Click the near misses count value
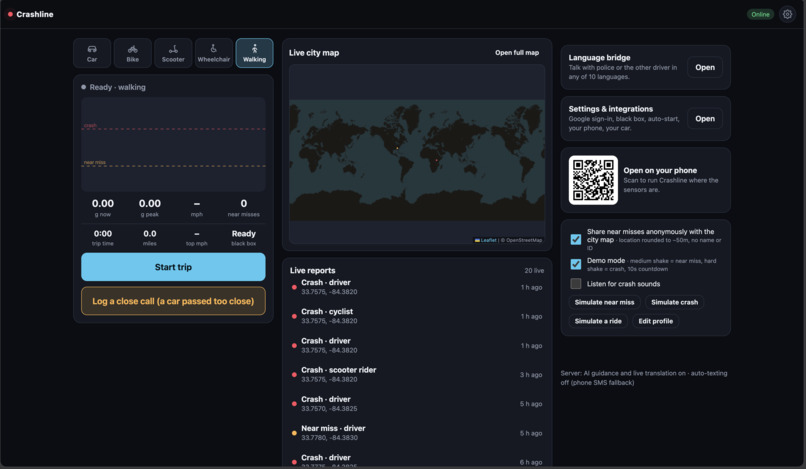The height and width of the screenshot is (469, 806). click(244, 204)
